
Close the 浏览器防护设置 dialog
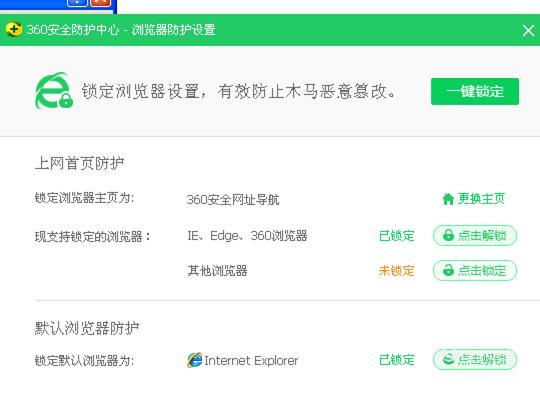click(528, 31)
